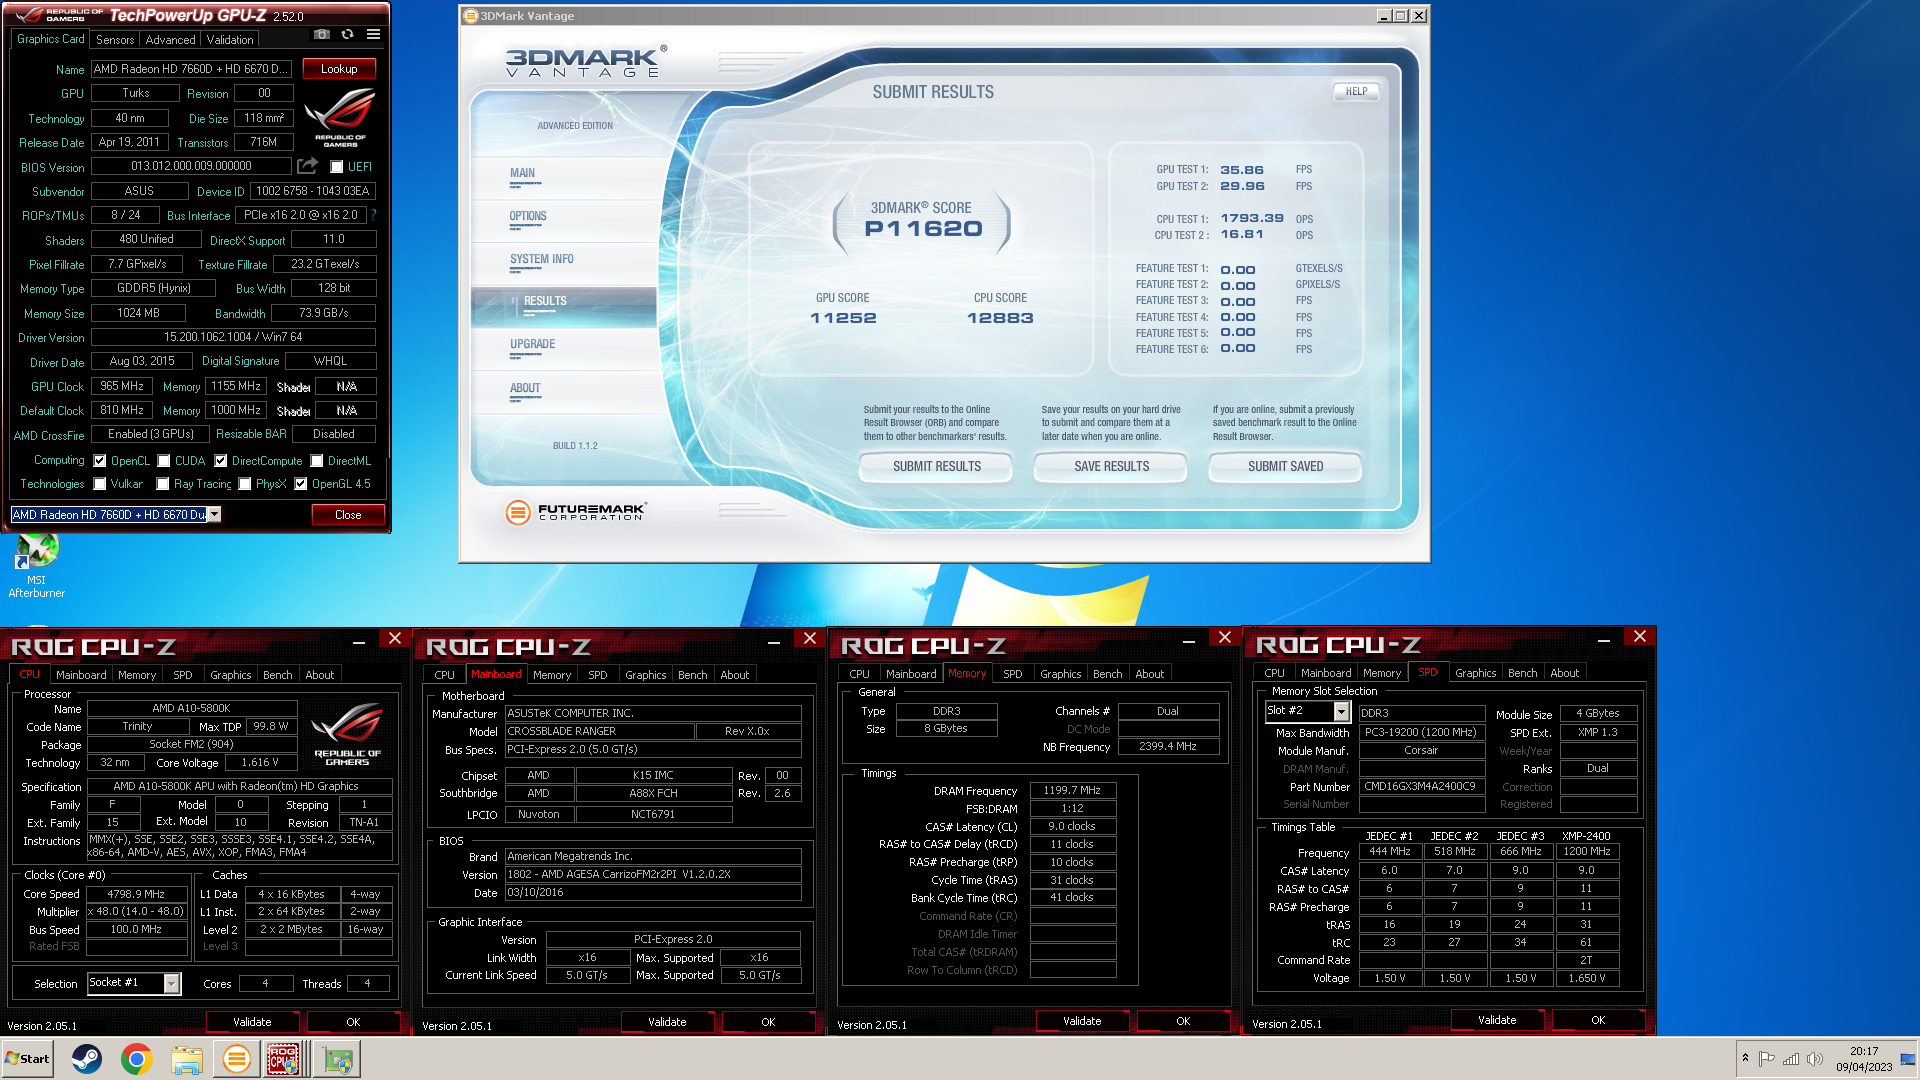Click the Windows Start button
1920x1080 pixels.
coord(27,1059)
